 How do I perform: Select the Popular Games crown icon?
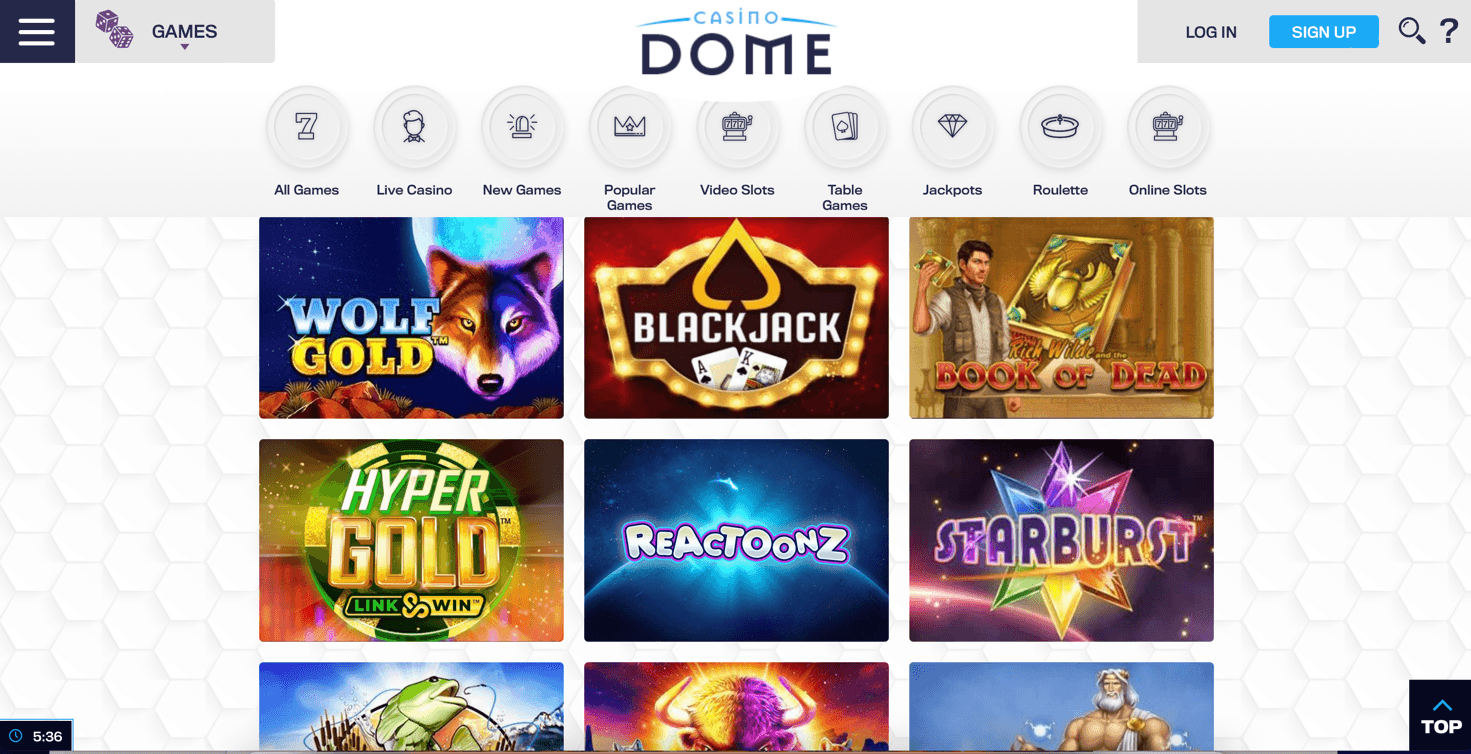coord(630,127)
